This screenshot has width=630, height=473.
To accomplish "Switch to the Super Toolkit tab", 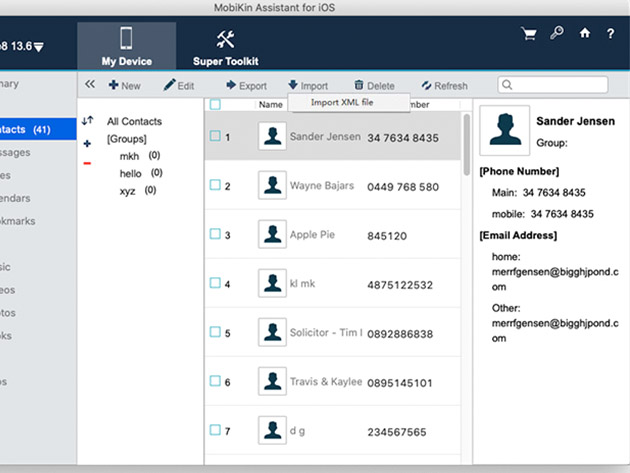I will (225, 48).
